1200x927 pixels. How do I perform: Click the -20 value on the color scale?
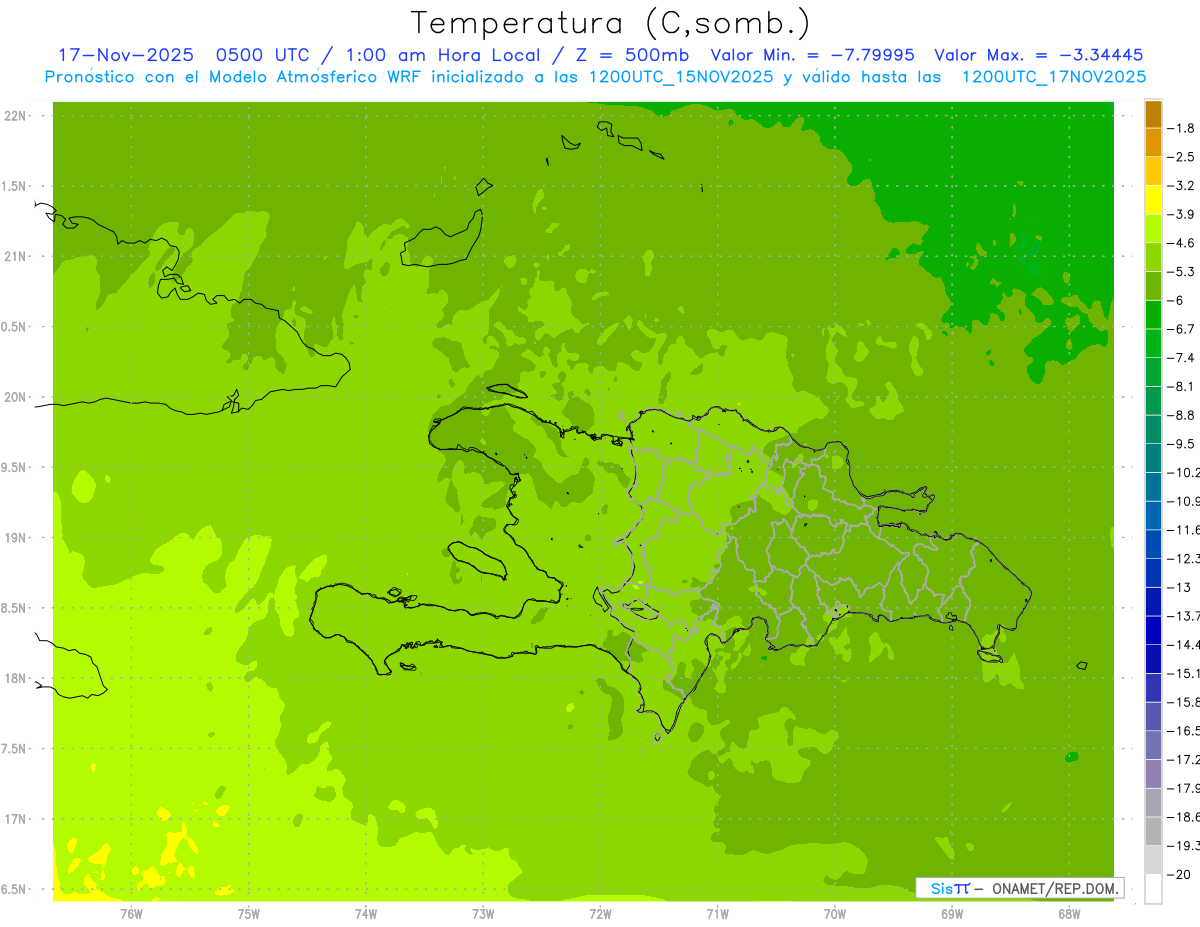tap(1178, 874)
